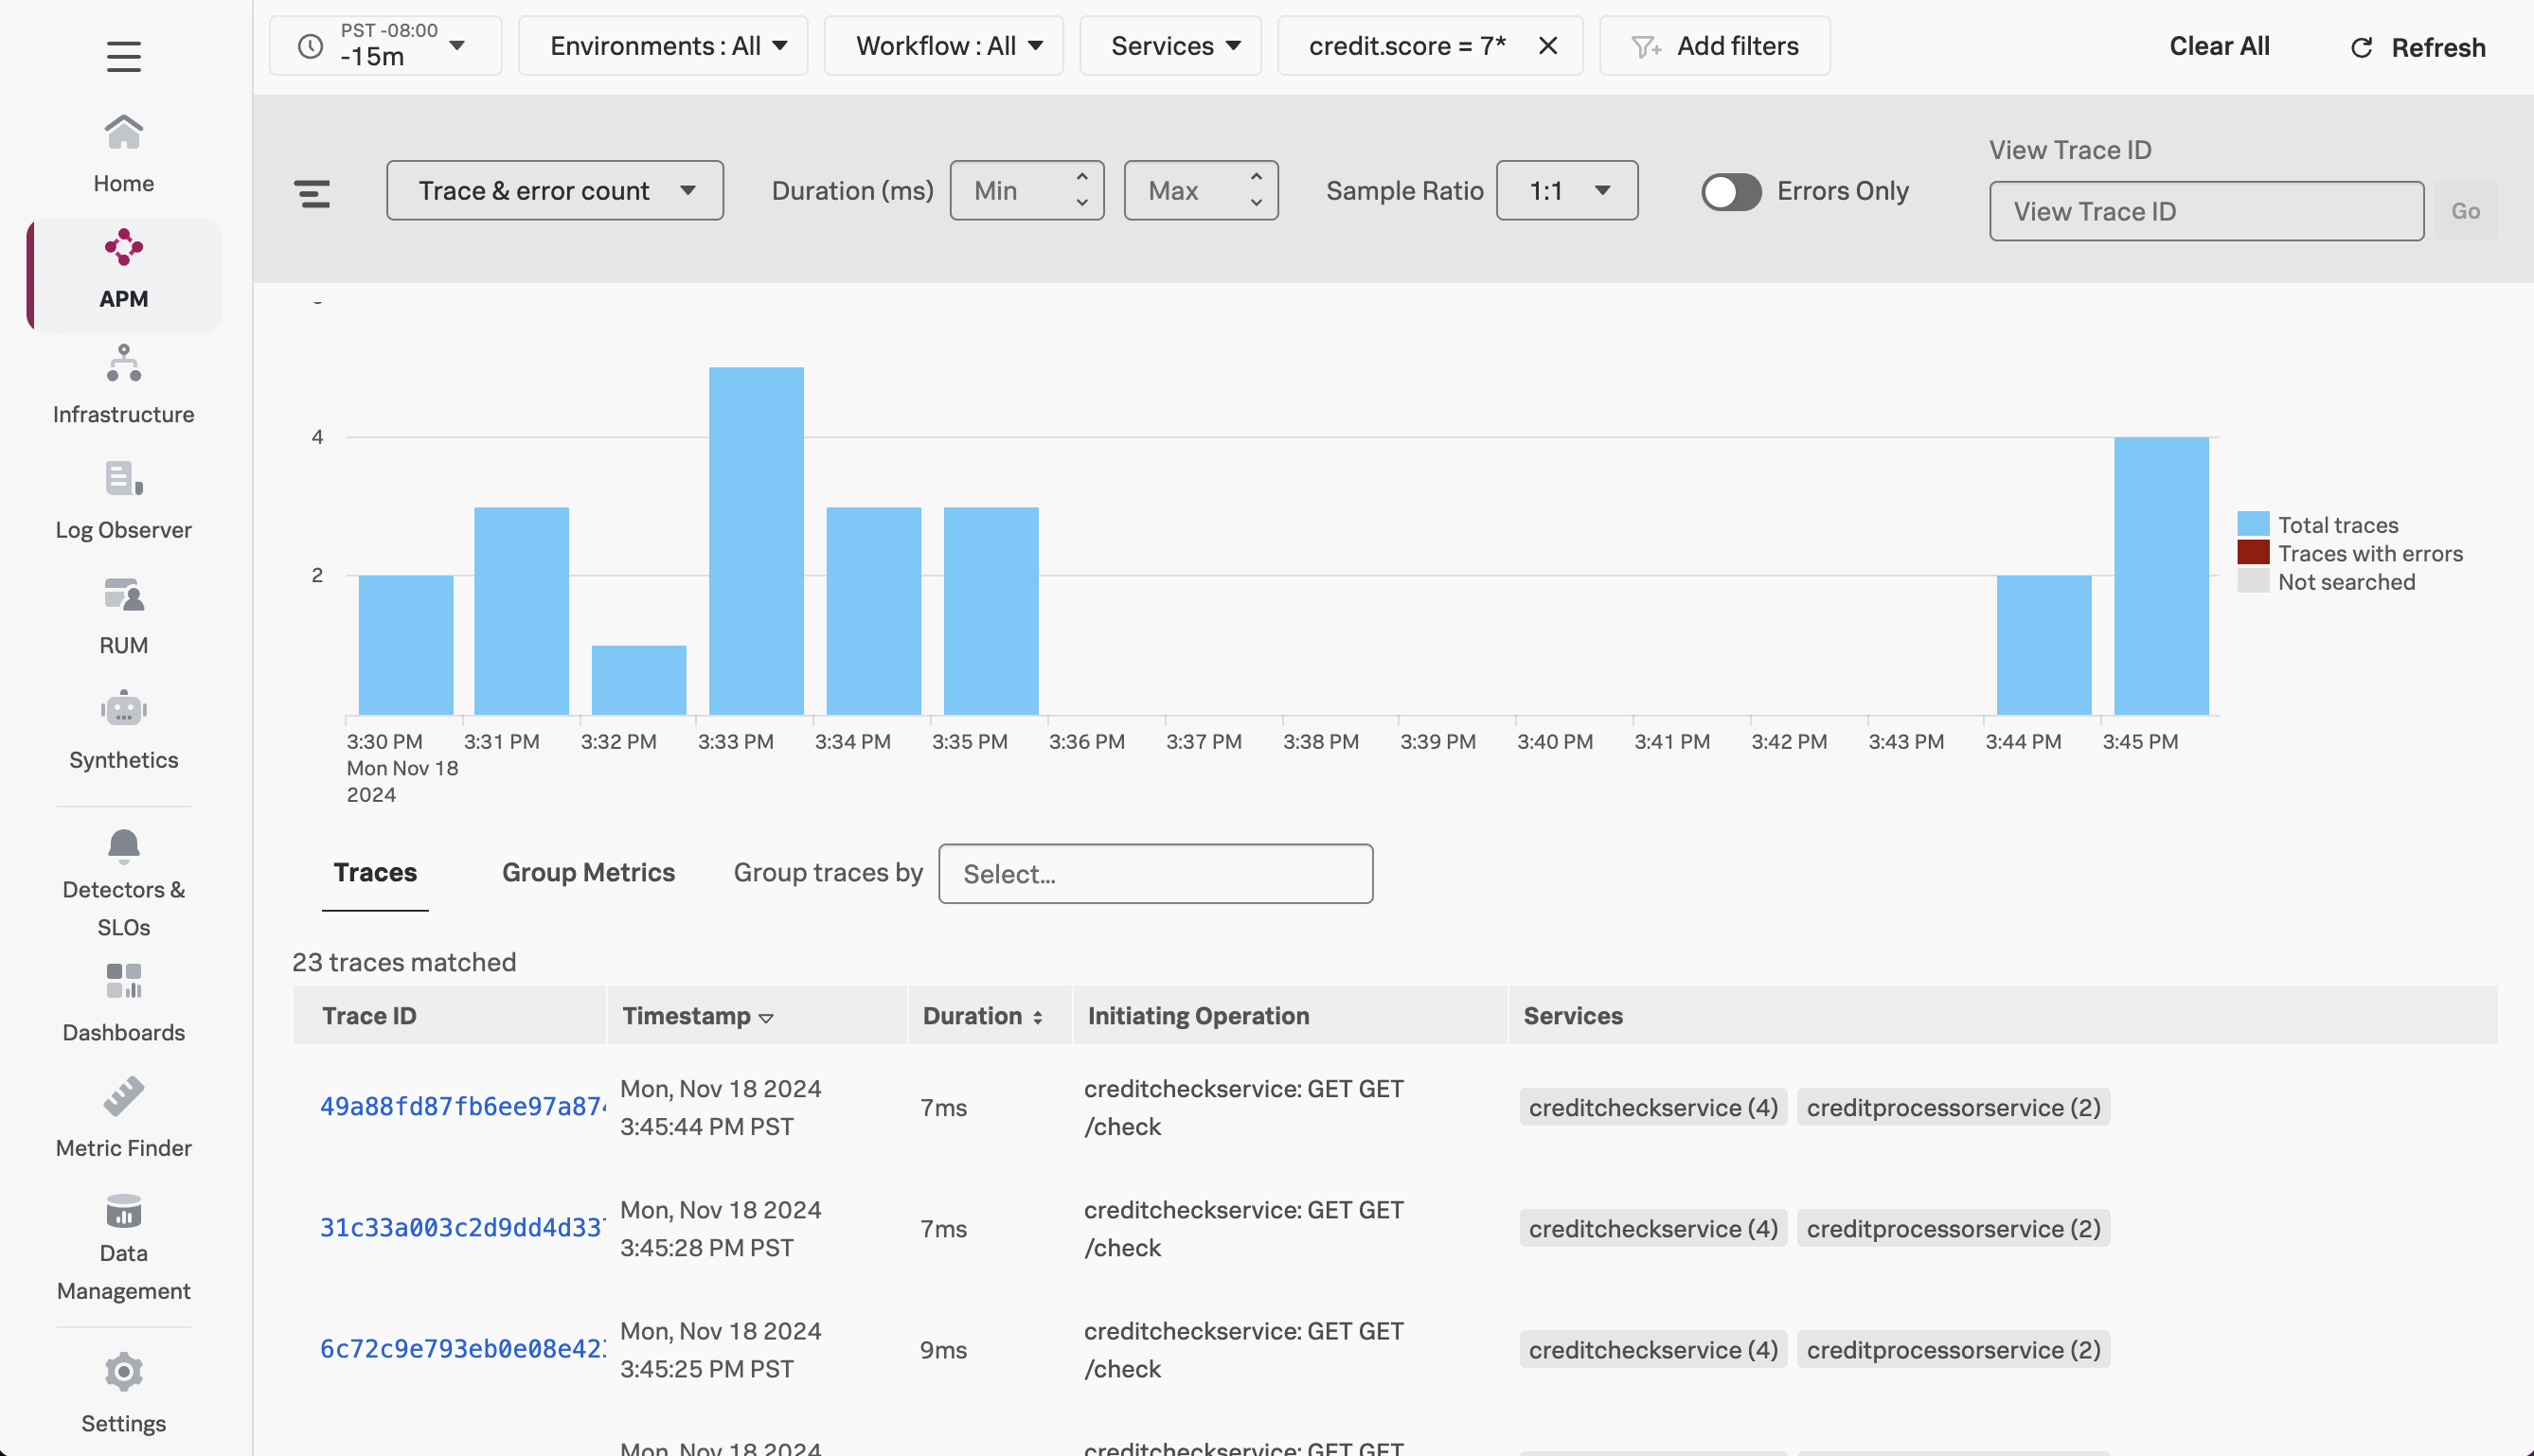This screenshot has width=2534, height=1456.
Task: Toggle the Errors Only switch
Action: (1731, 192)
